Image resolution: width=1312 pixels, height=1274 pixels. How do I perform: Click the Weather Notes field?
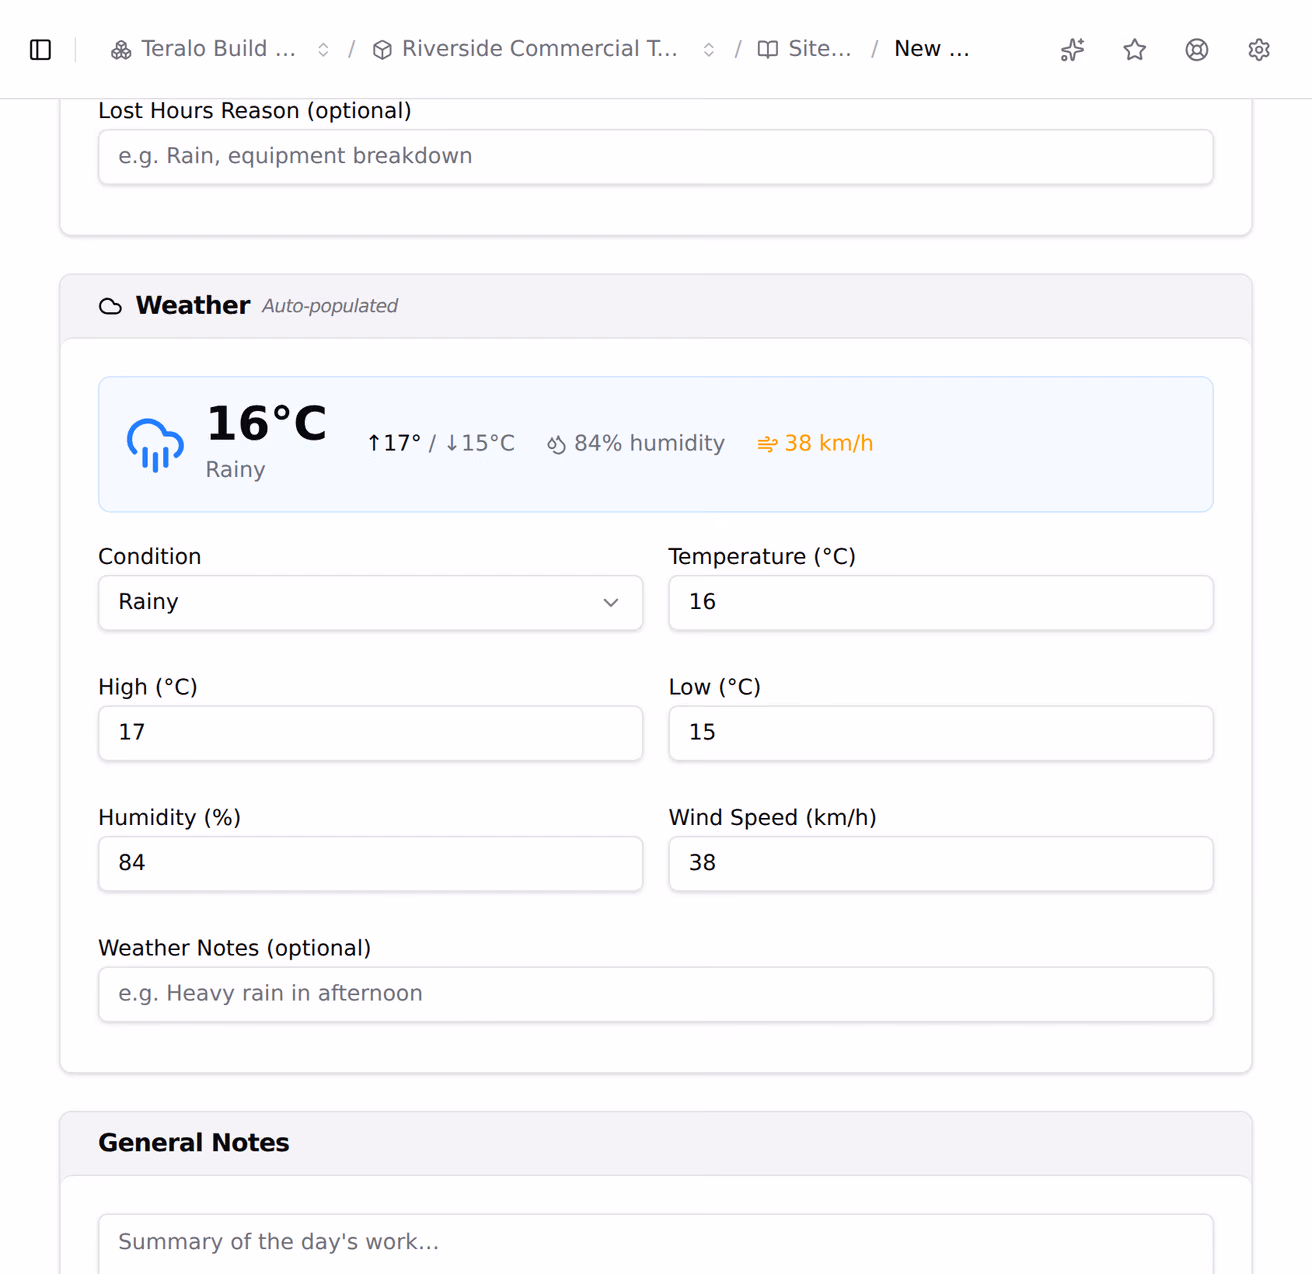click(x=656, y=994)
